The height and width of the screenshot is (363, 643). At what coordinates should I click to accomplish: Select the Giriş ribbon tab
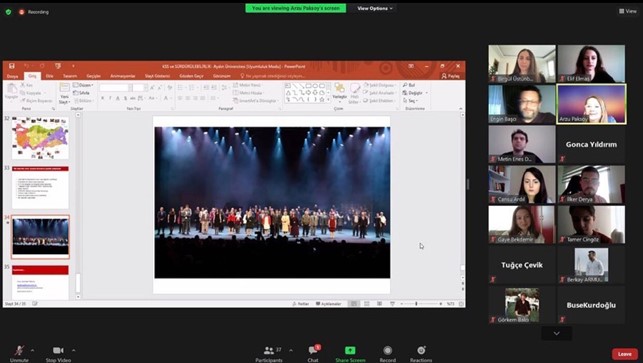pos(32,76)
